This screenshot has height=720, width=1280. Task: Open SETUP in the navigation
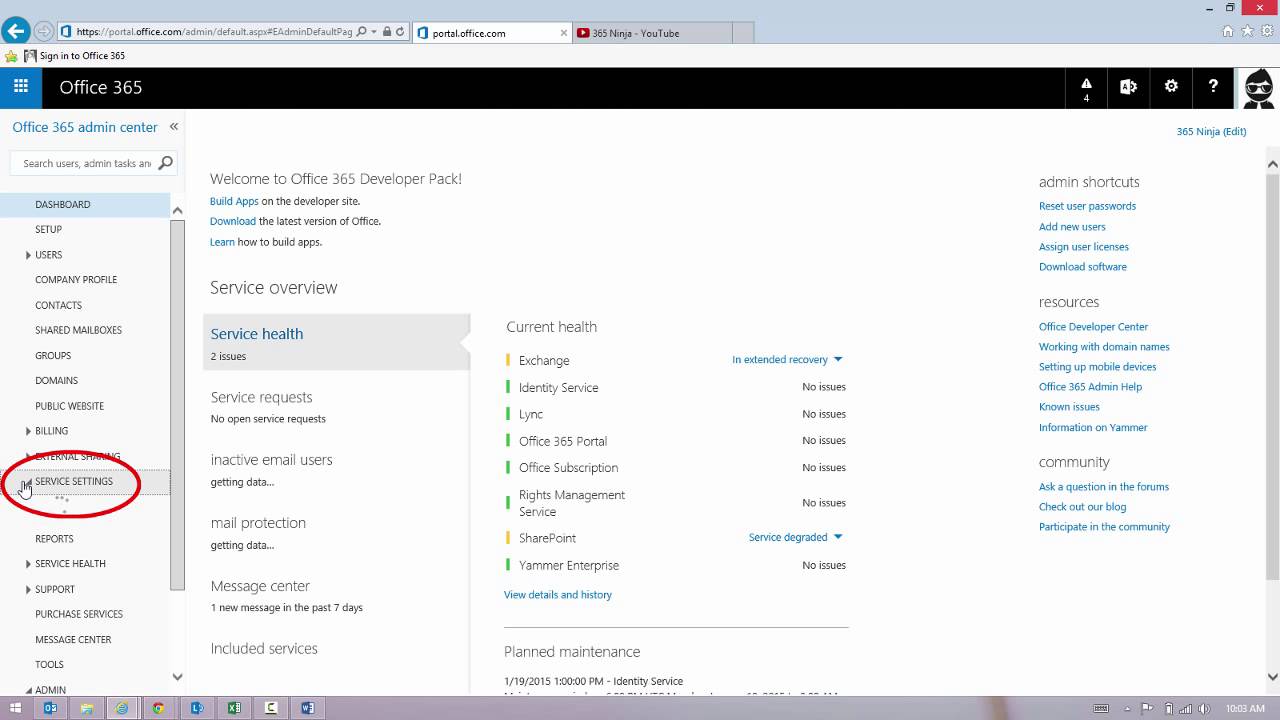pos(49,229)
